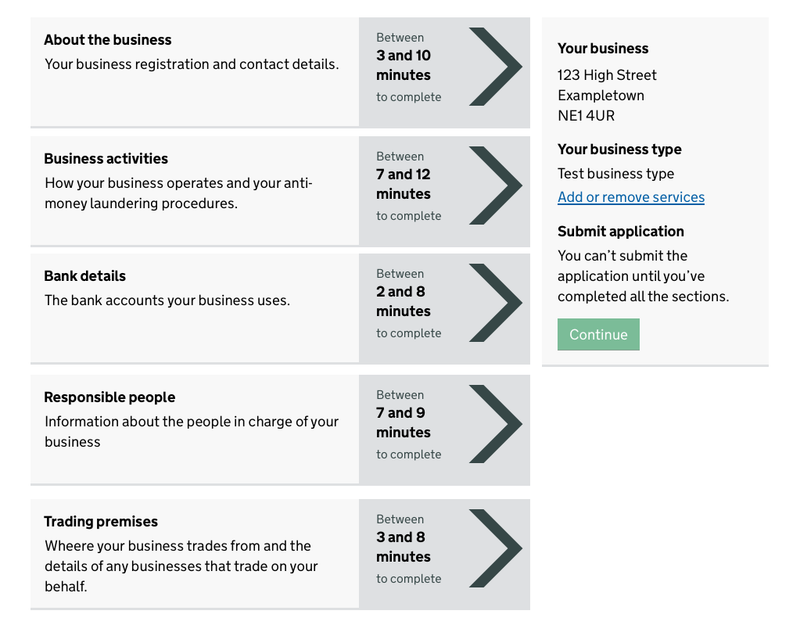This screenshot has width=800, height=640.
Task: Click the Your business address text
Action: pos(607,95)
